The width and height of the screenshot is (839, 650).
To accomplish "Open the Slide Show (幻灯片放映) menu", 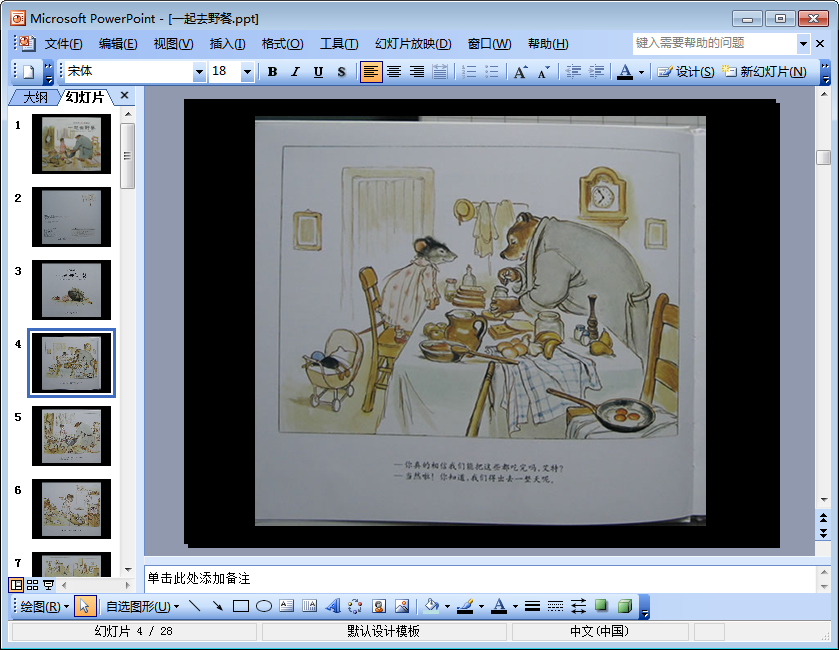I will click(x=413, y=44).
